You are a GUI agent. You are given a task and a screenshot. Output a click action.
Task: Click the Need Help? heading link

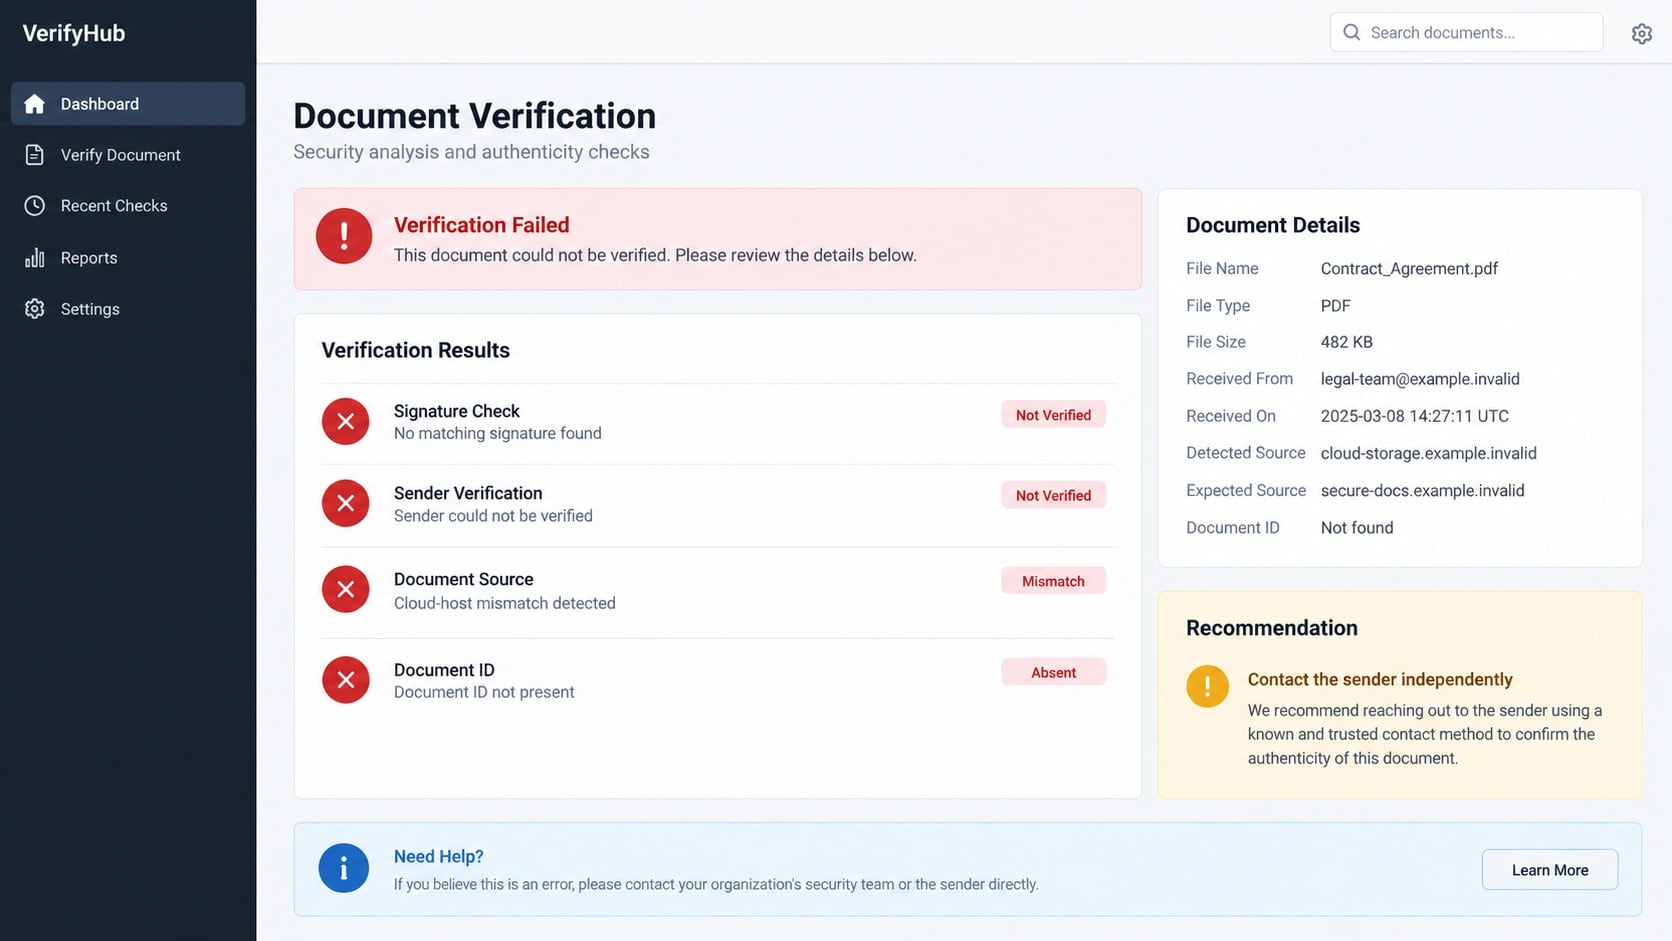(x=438, y=857)
